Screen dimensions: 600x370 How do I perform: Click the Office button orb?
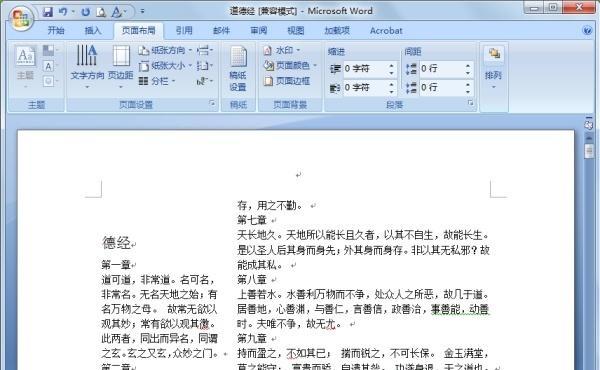click(x=21, y=17)
